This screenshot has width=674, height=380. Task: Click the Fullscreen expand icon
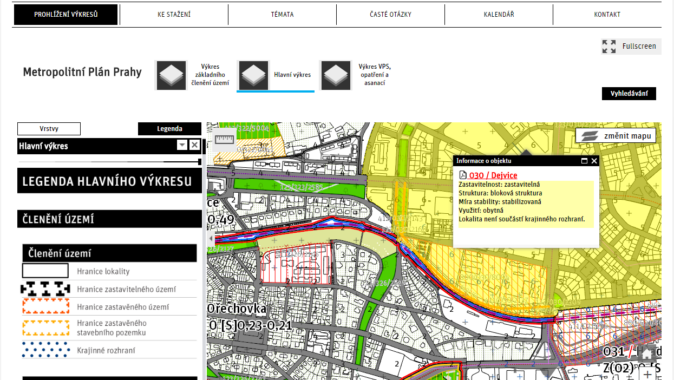coord(609,46)
